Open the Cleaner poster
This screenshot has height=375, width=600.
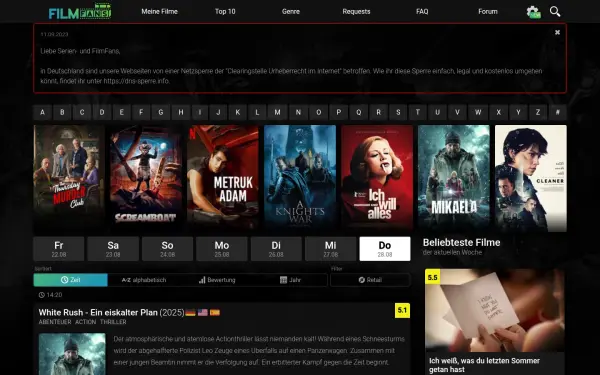[x=531, y=178]
